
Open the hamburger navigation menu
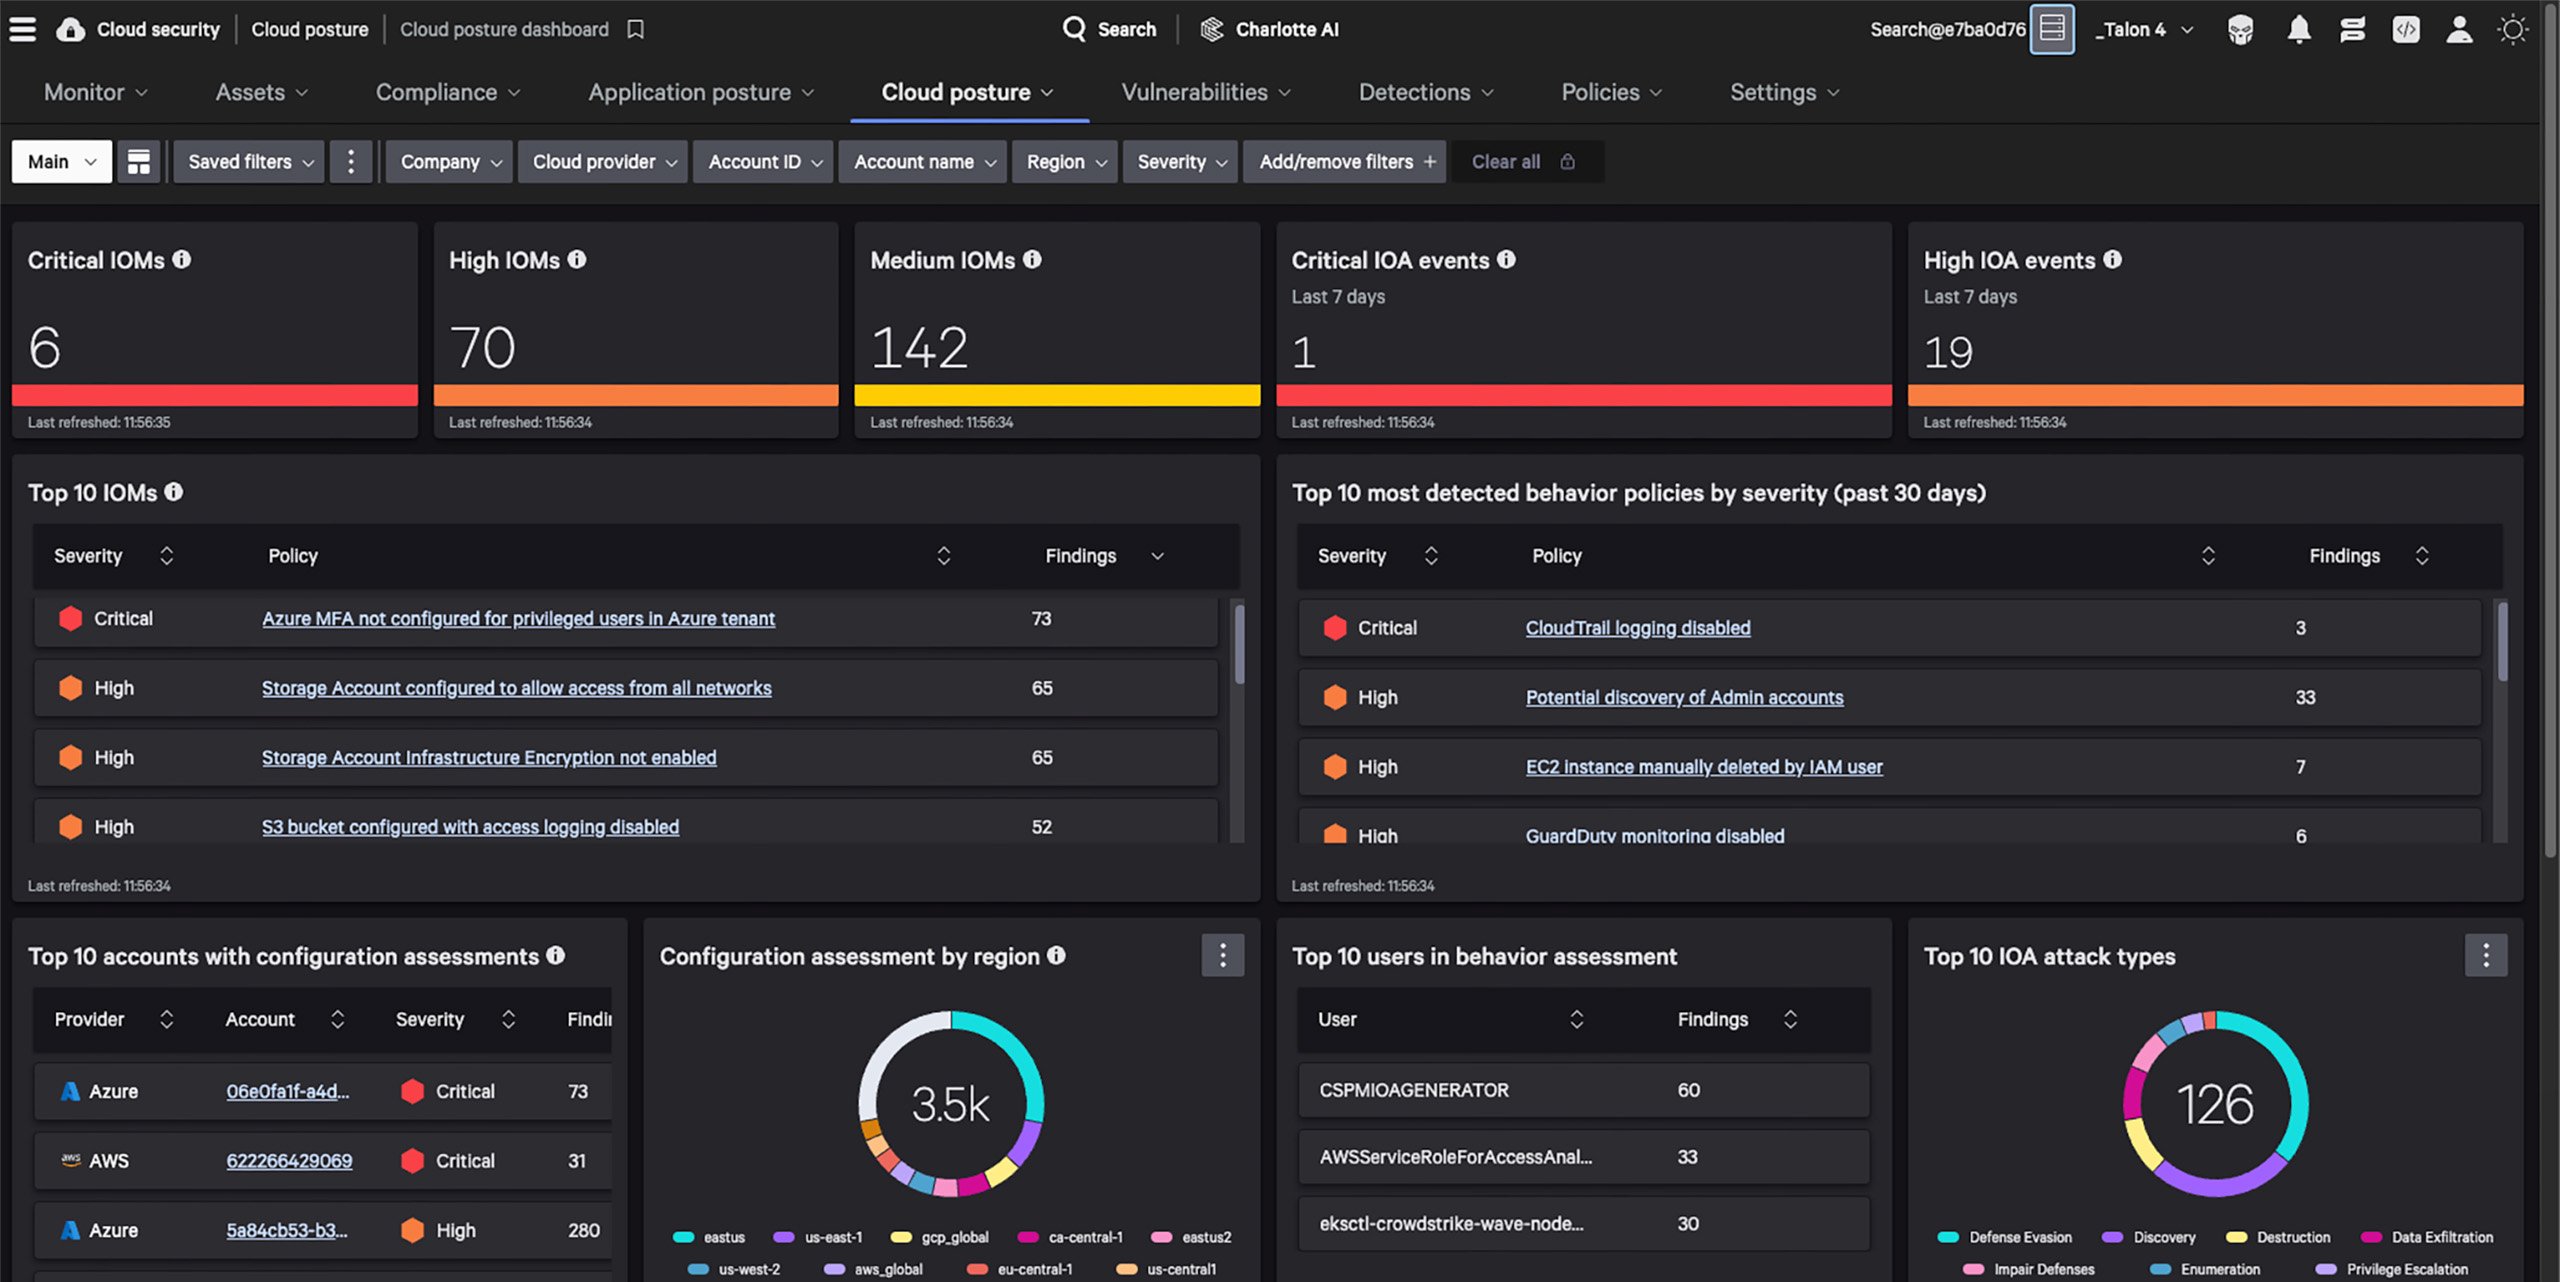click(x=22, y=29)
